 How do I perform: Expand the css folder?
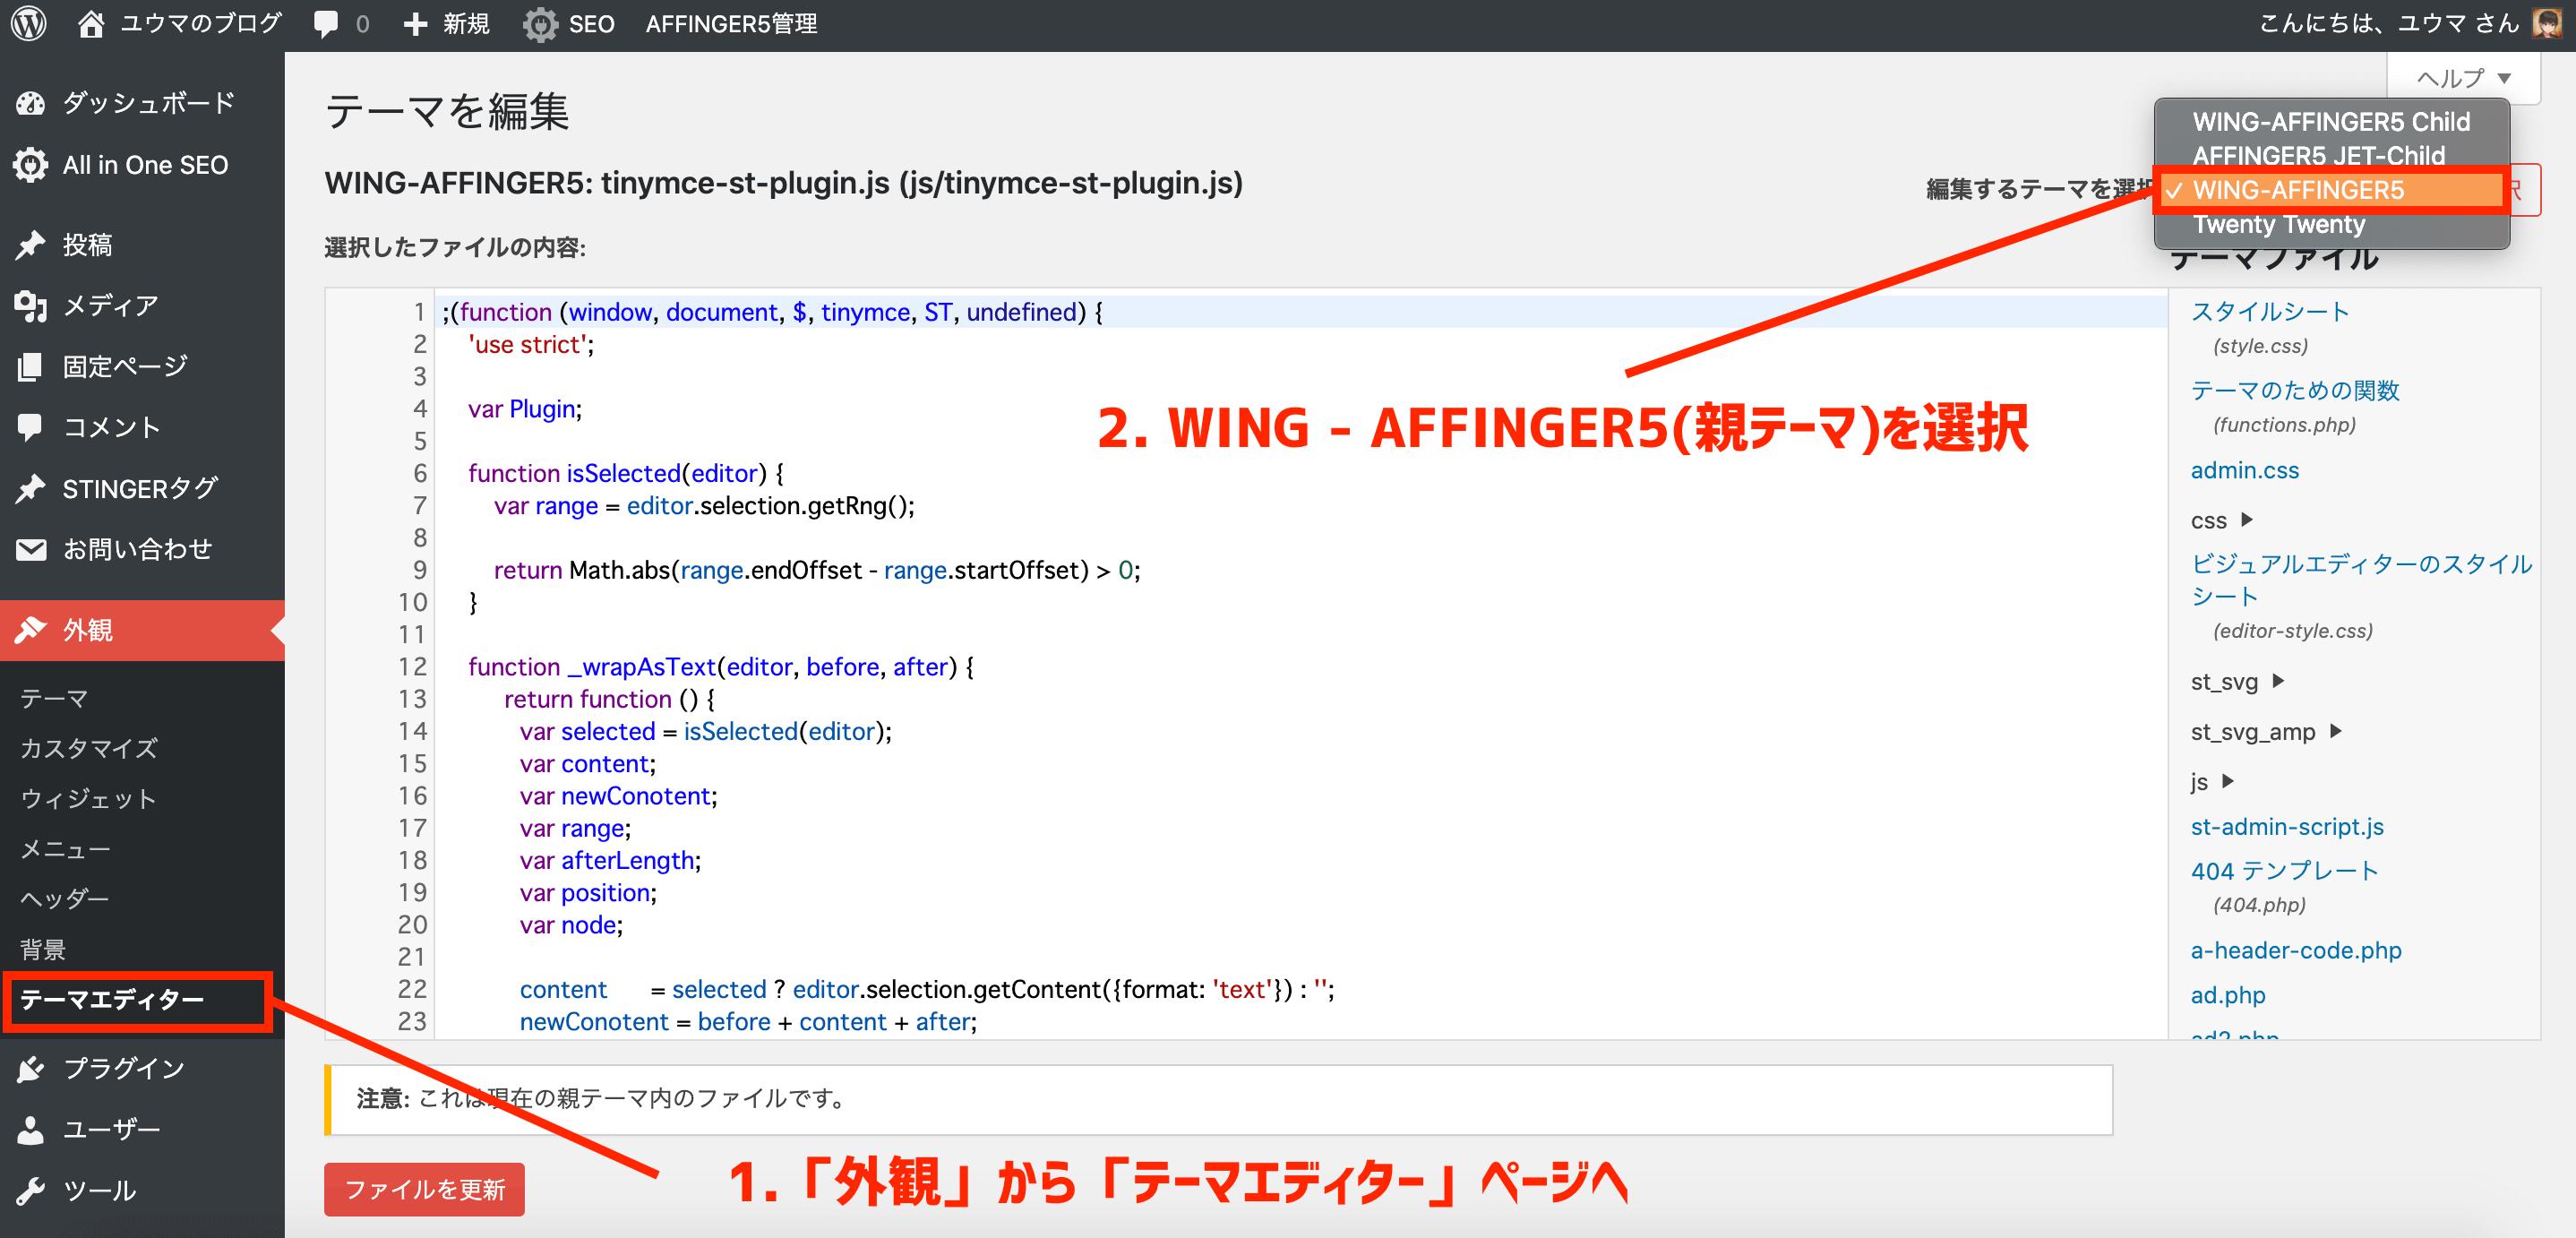point(2221,520)
